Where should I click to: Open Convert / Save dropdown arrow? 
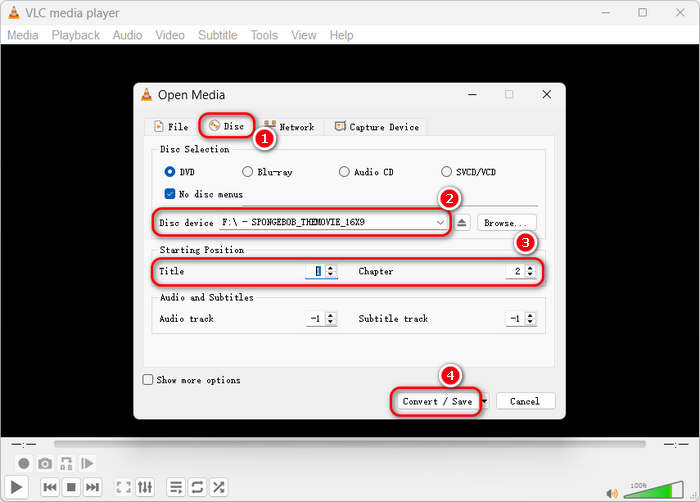[x=485, y=401]
